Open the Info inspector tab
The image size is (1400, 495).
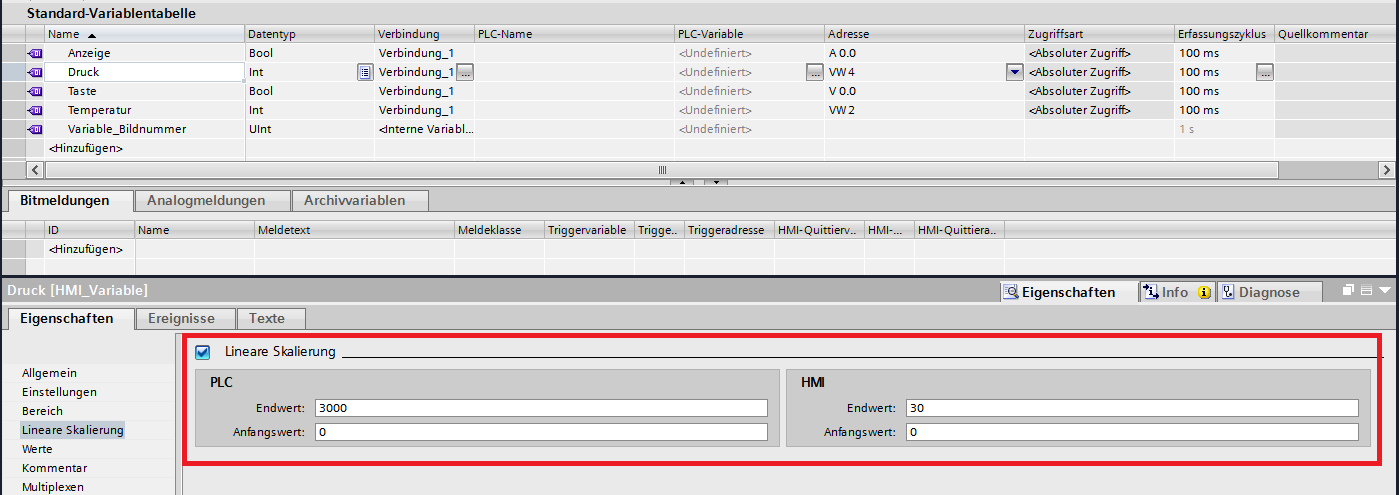click(x=1176, y=292)
